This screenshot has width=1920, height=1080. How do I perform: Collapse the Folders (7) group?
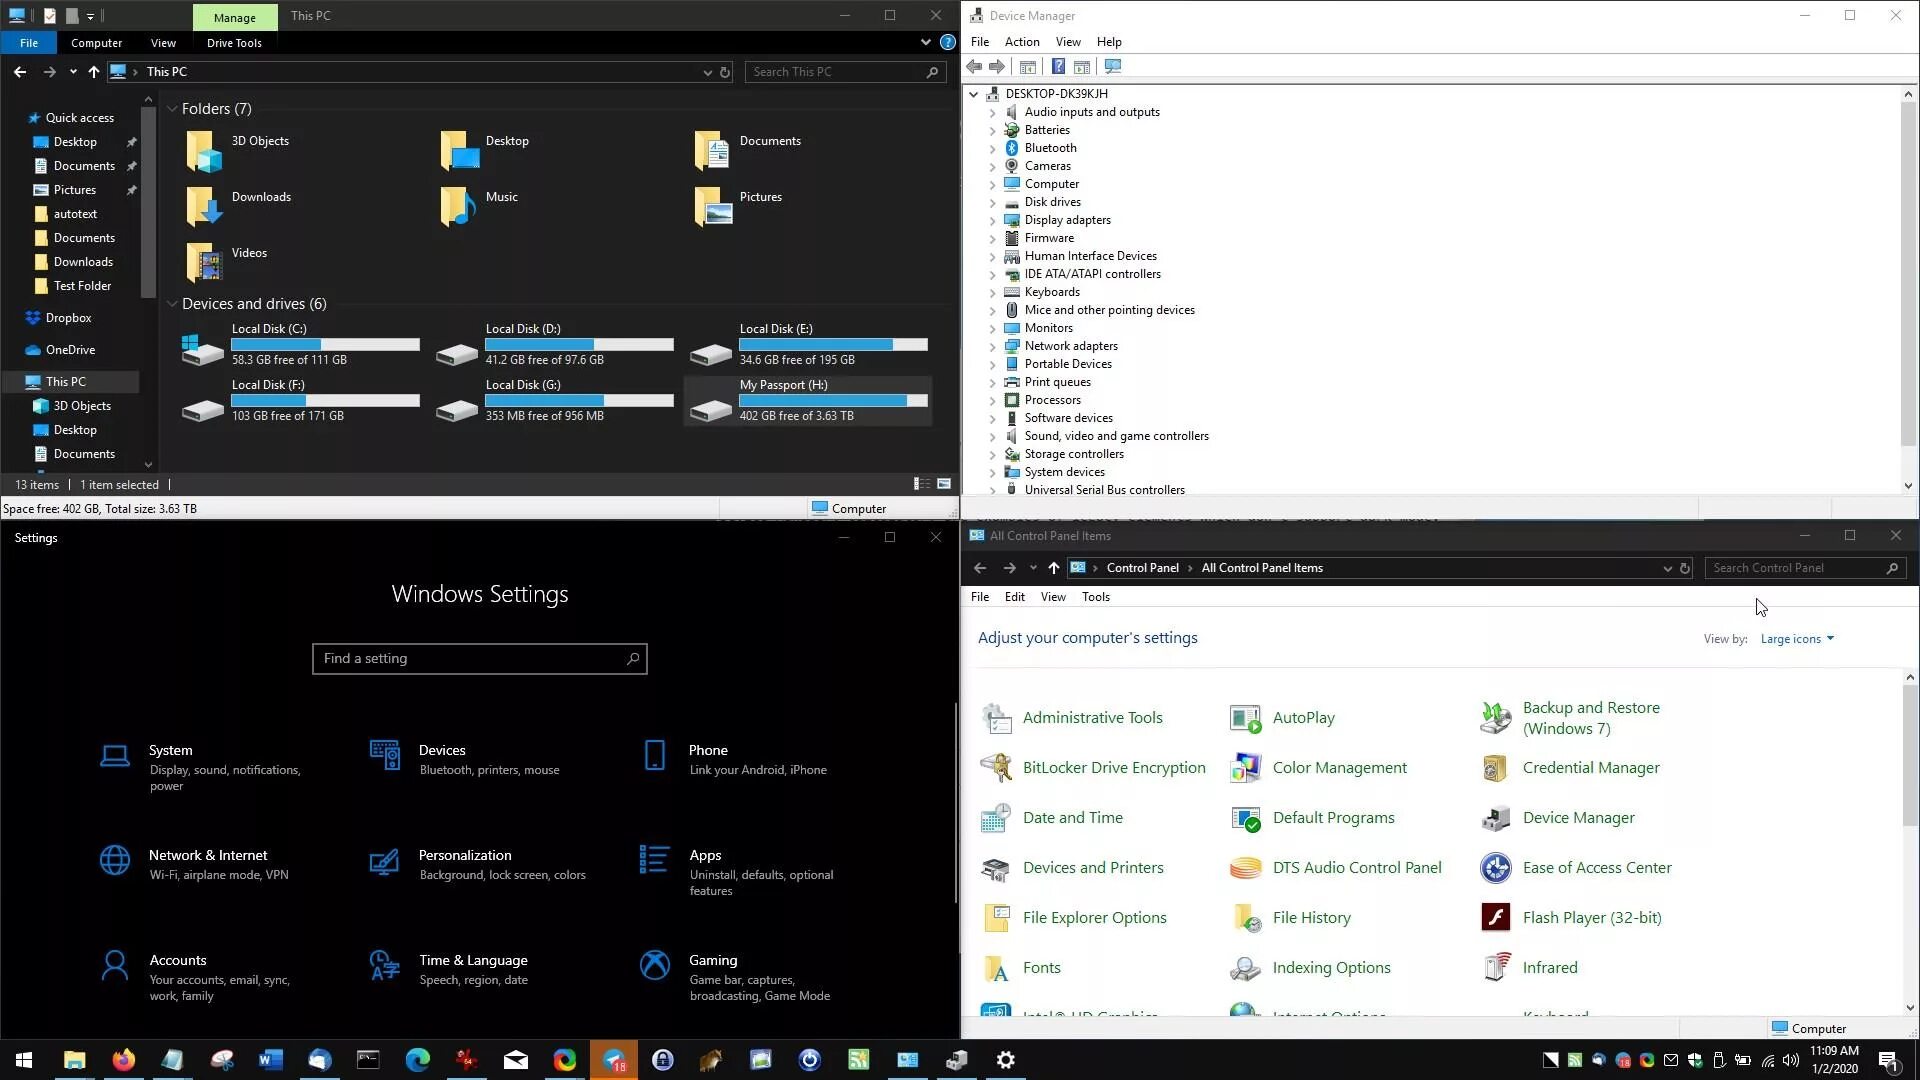tap(172, 109)
